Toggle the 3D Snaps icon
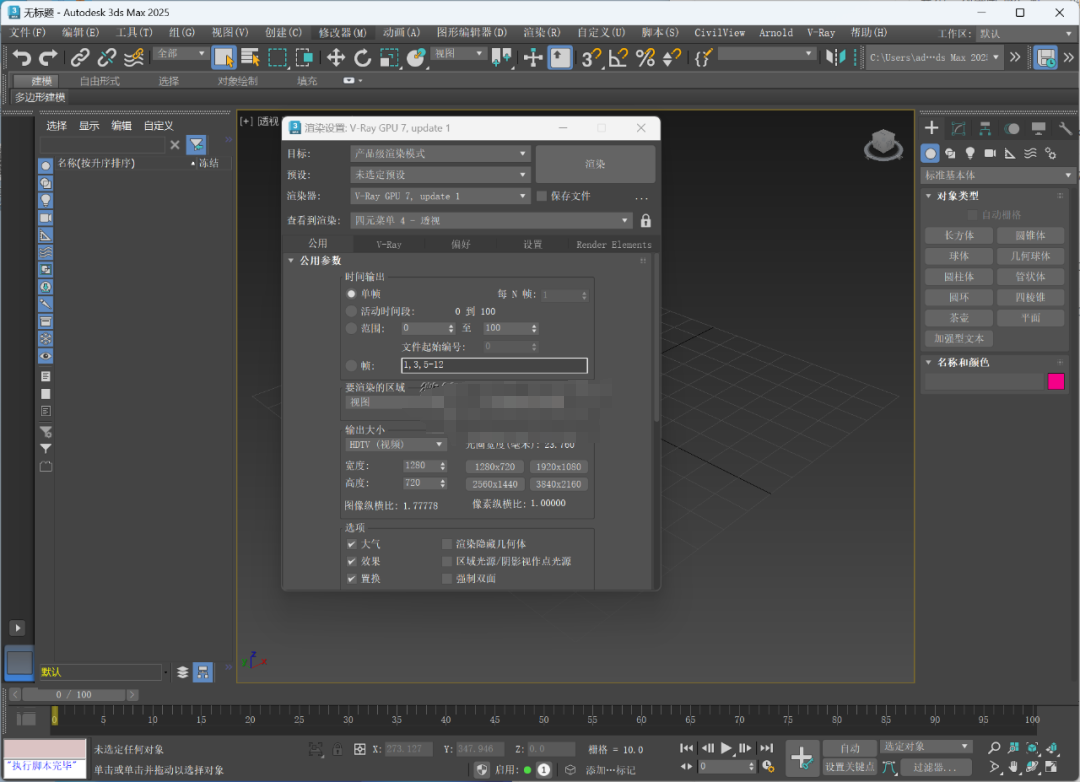 [590, 58]
